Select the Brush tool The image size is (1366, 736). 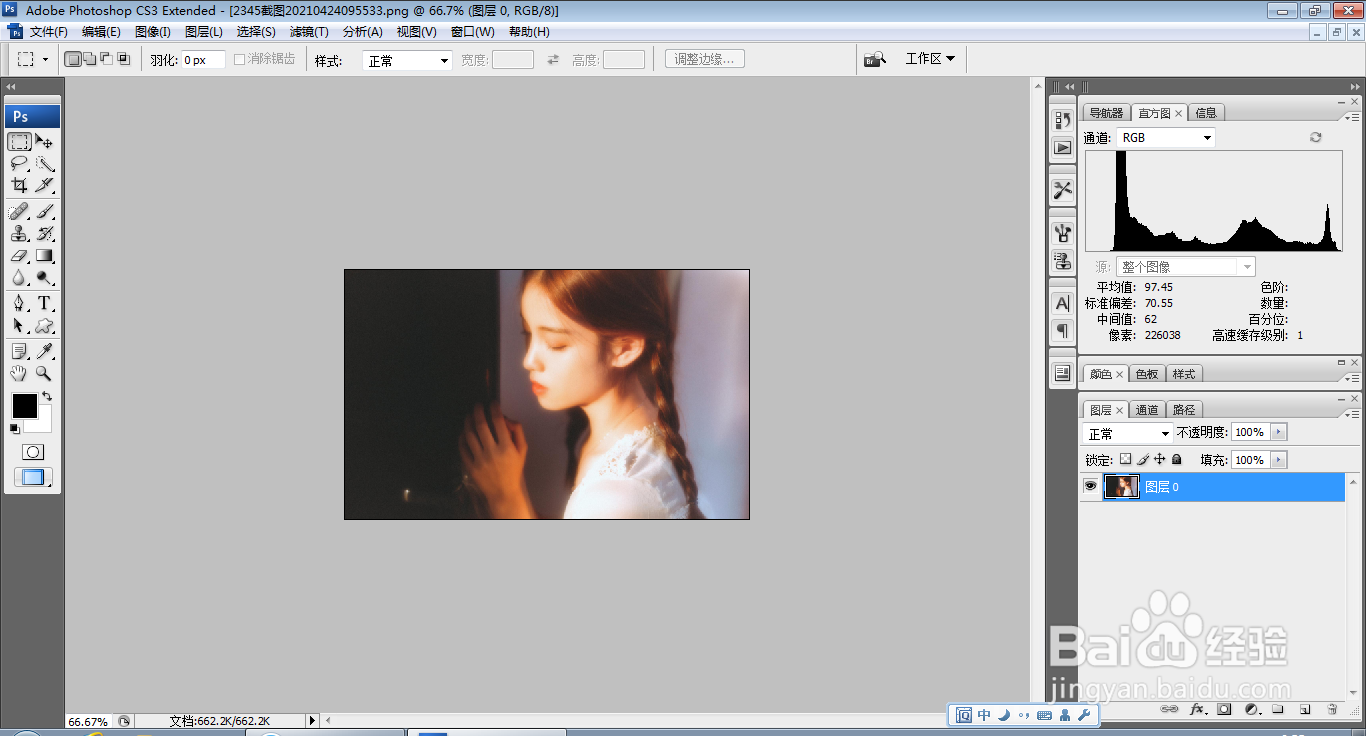click(44, 211)
